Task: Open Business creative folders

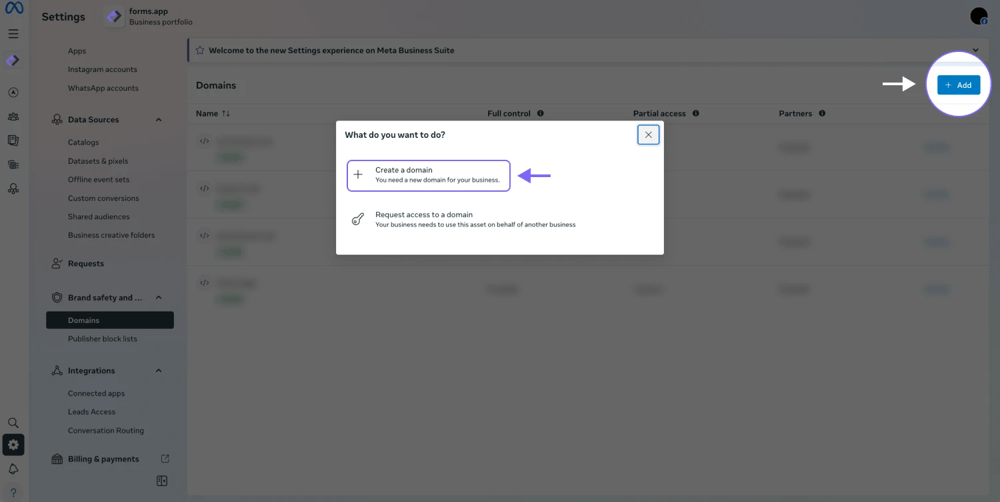Action: 111,235
